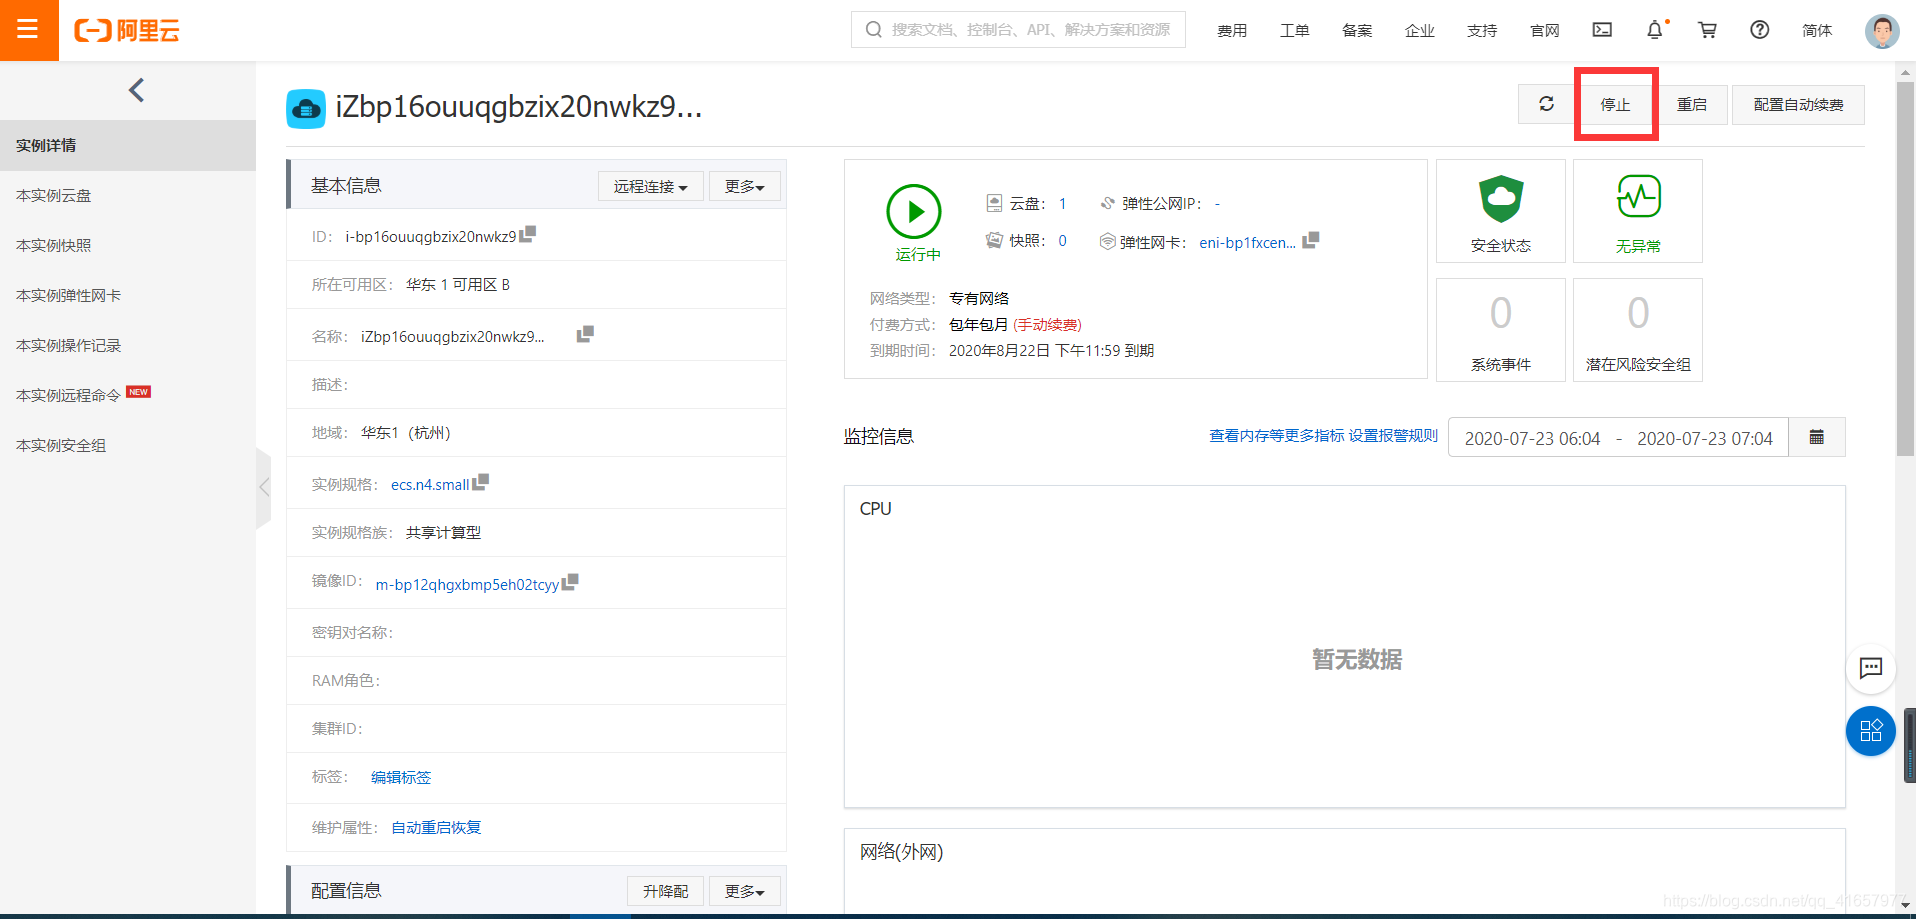
Task: Click the 自动重启恢复 link
Action: coord(436,827)
